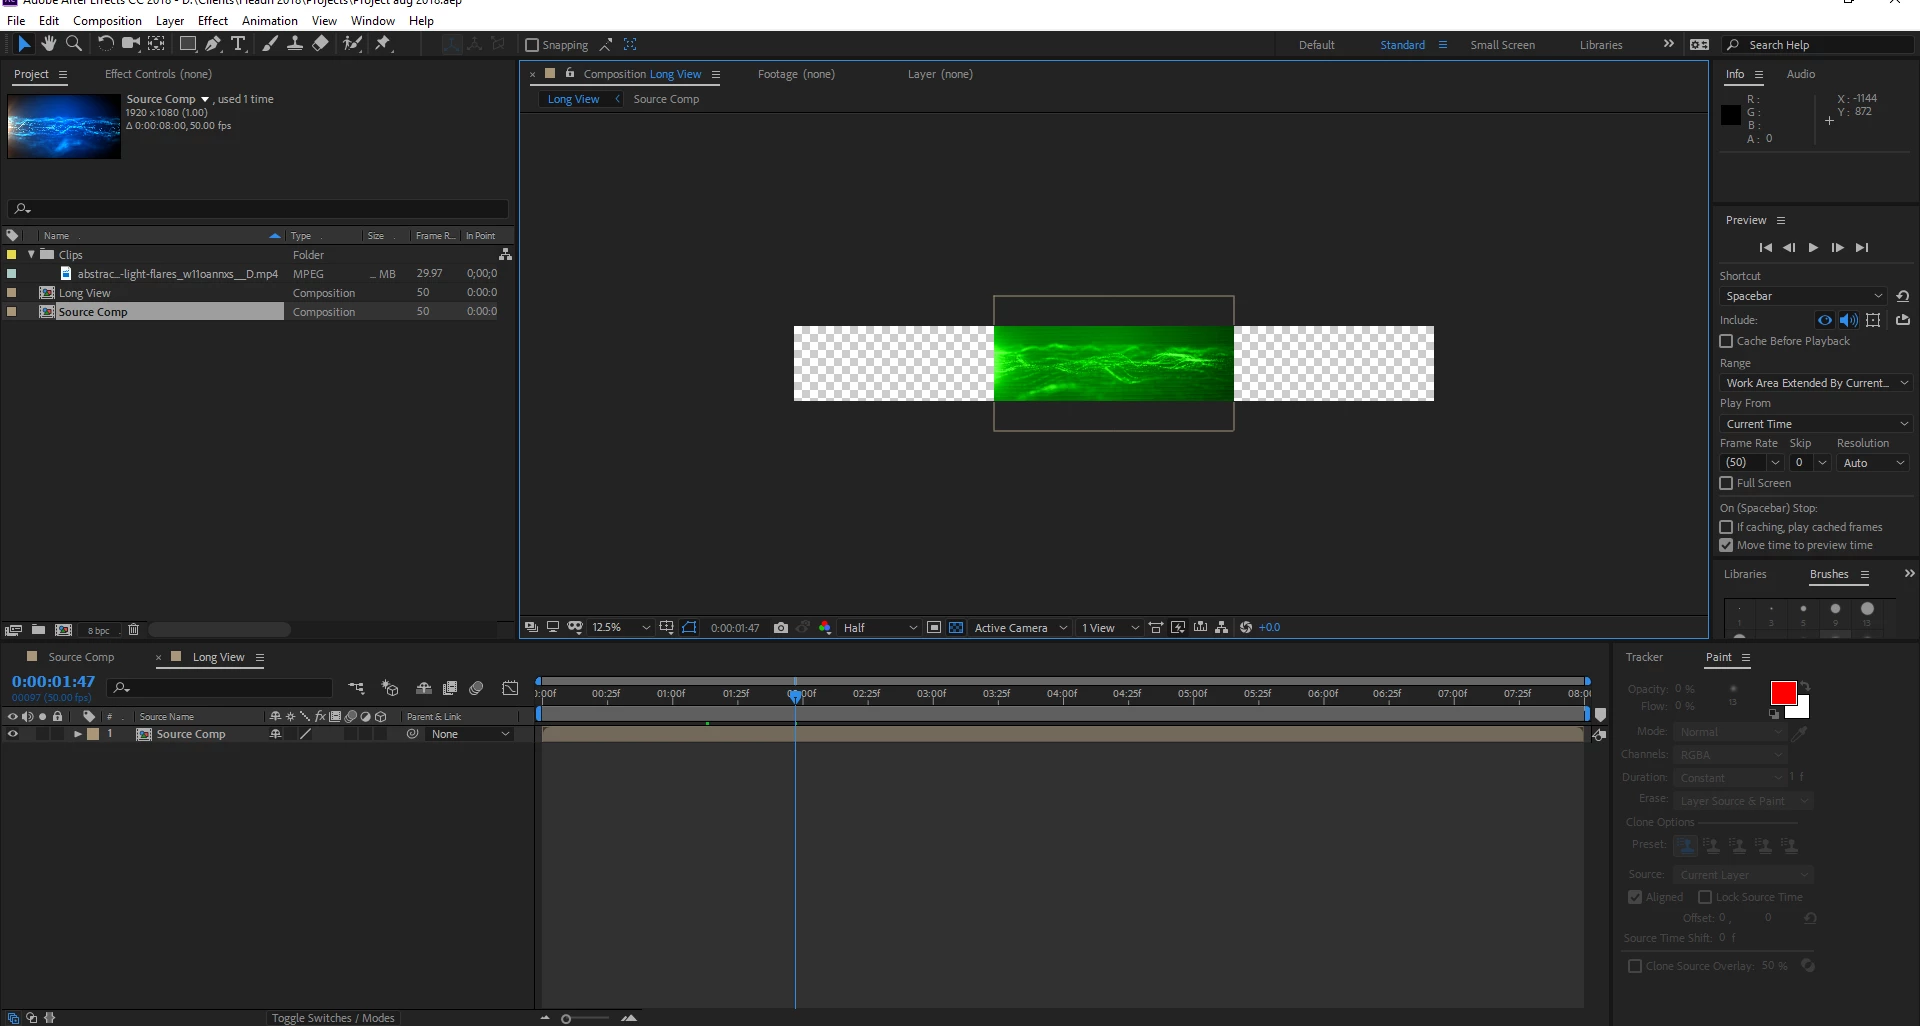Click the Libraries workspace button
The image size is (1920, 1026).
(1601, 45)
